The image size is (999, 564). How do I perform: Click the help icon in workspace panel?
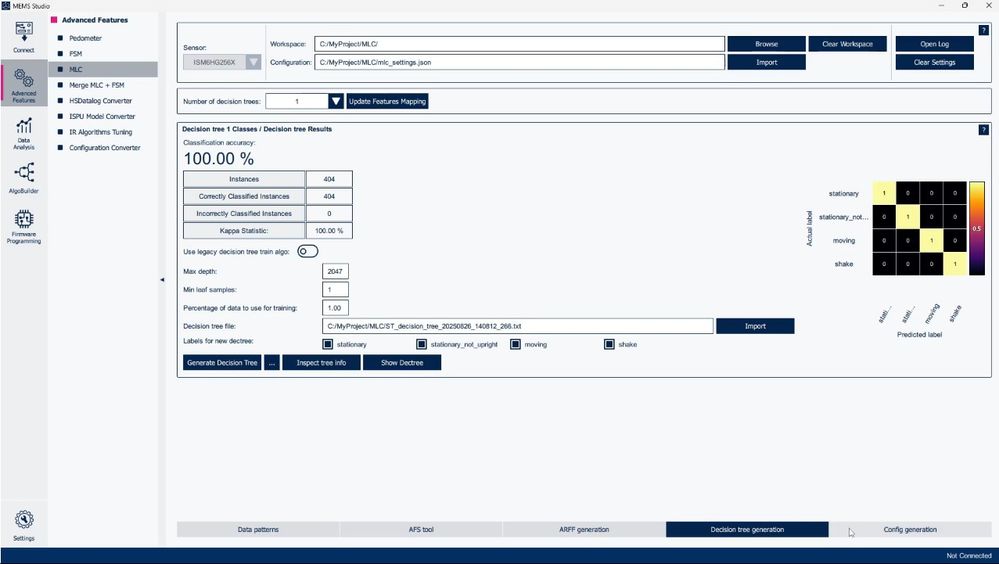pos(984,30)
